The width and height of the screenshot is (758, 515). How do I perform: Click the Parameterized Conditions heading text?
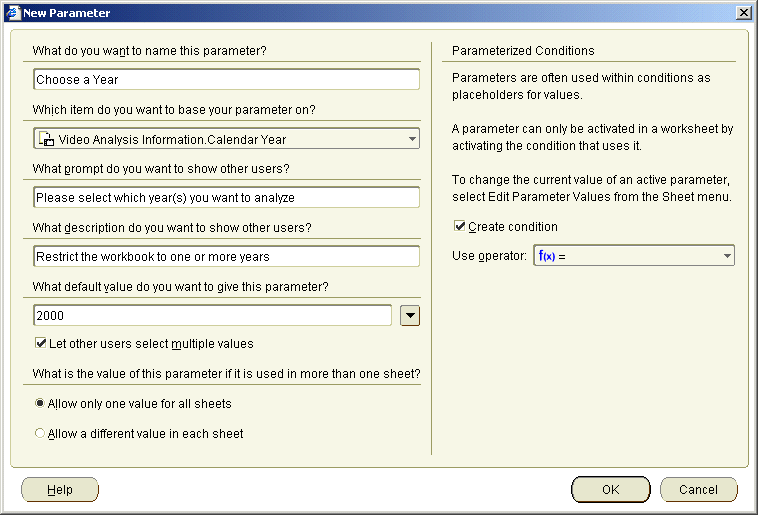[x=523, y=51]
